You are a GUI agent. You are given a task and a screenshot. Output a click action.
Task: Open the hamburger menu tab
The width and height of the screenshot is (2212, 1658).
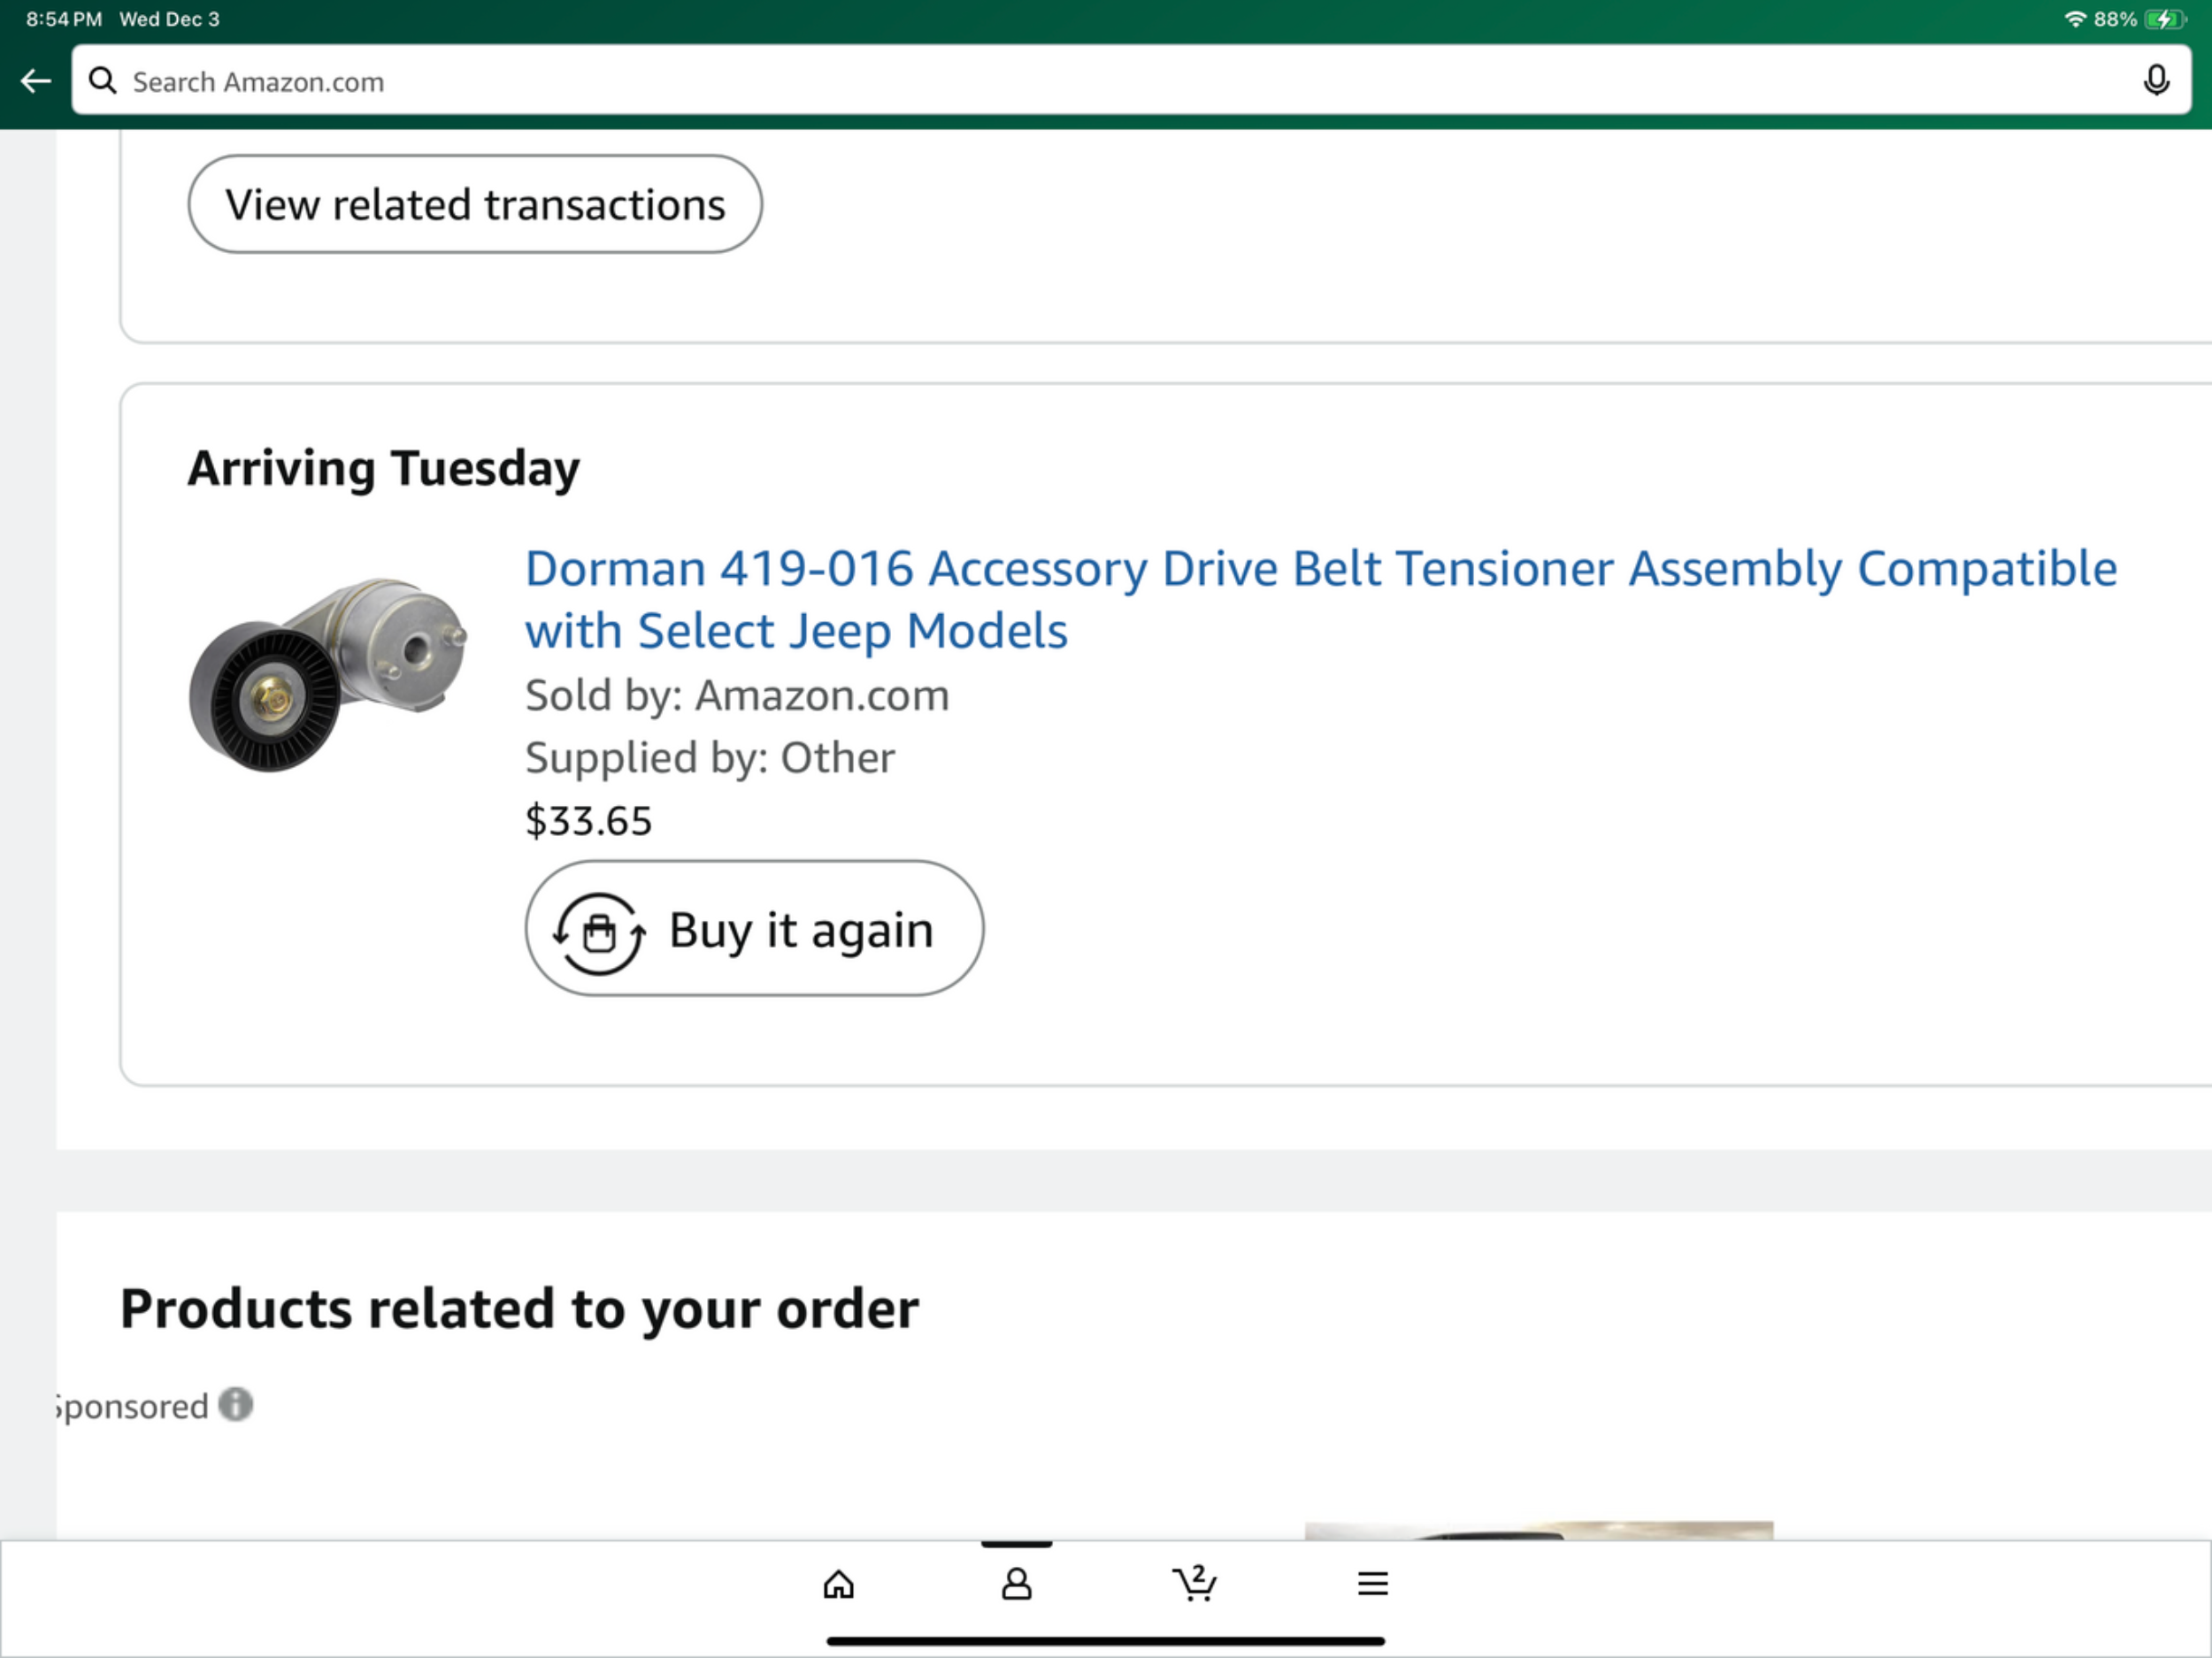pyautogui.click(x=1373, y=1584)
